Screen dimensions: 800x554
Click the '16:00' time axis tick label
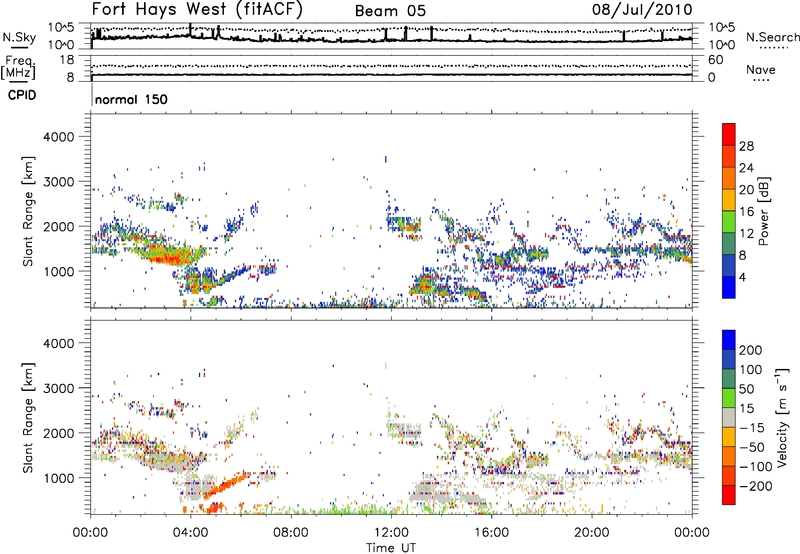pos(491,533)
